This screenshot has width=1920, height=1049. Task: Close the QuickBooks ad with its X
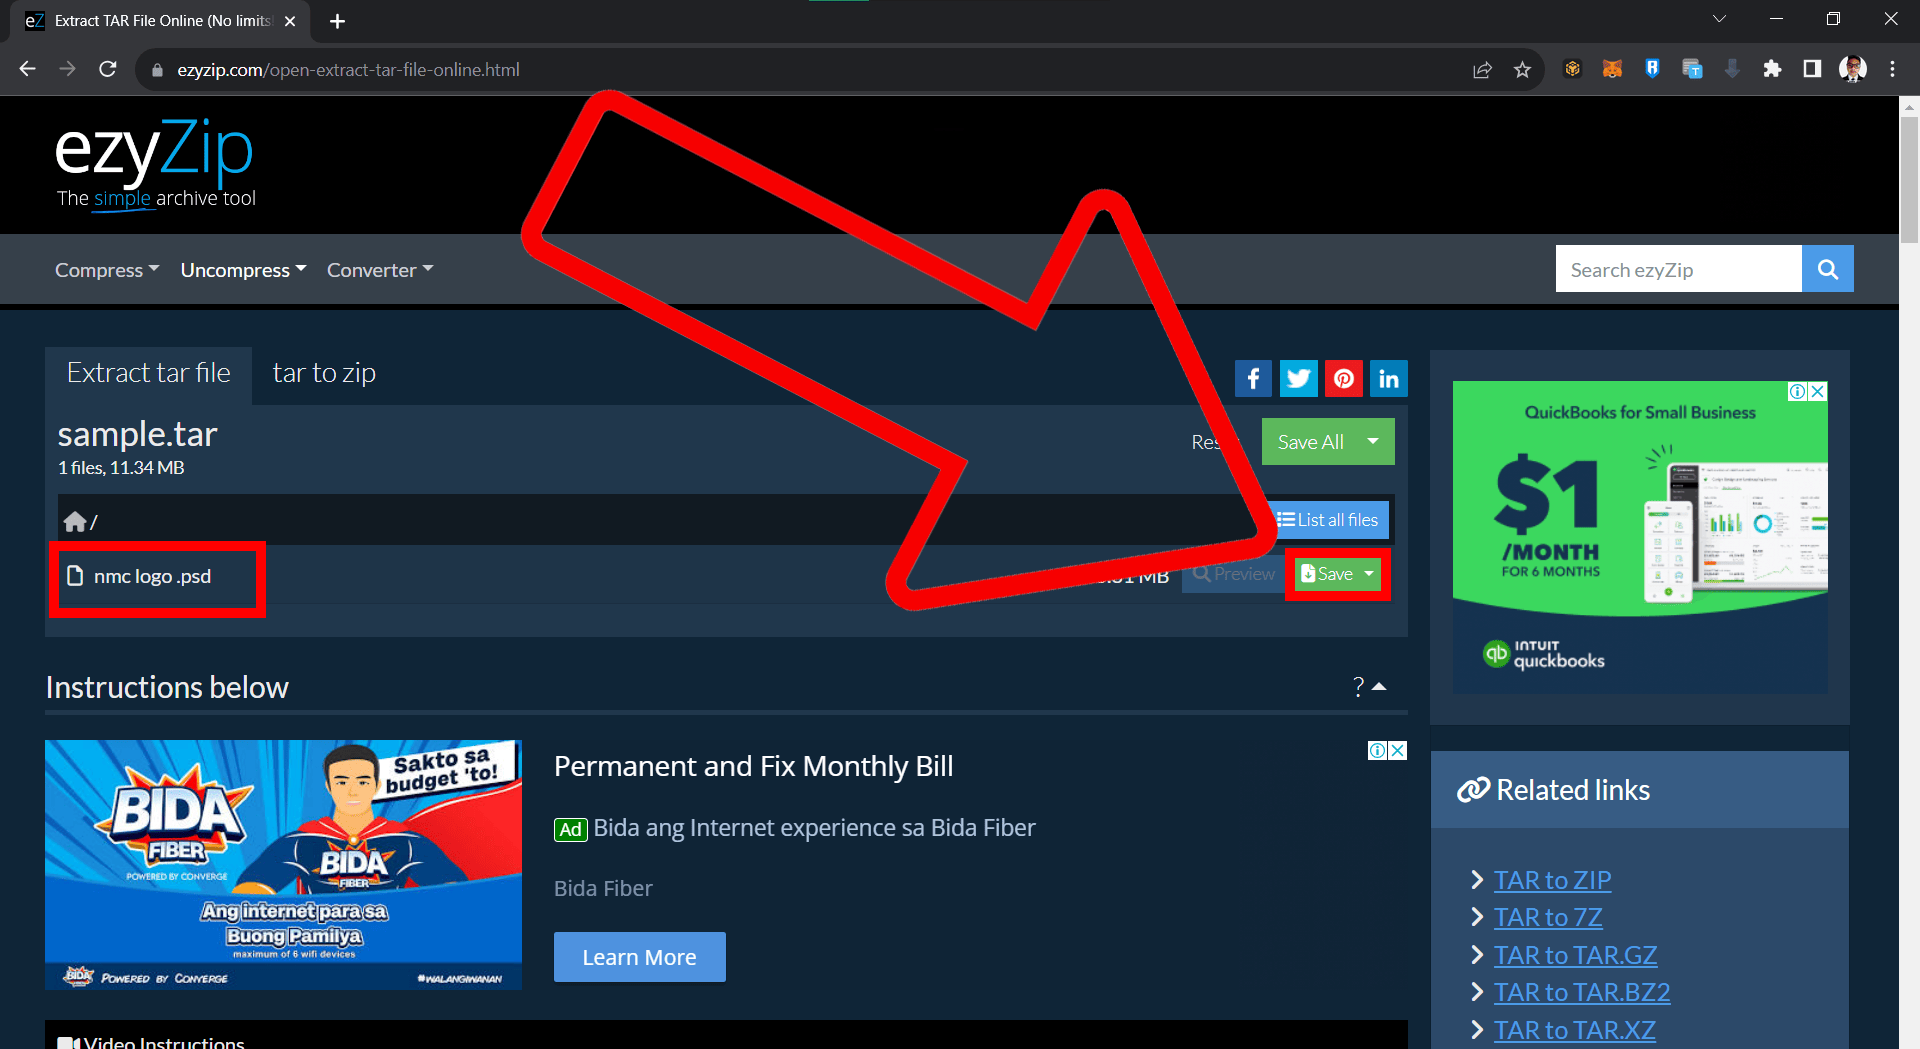[1815, 391]
